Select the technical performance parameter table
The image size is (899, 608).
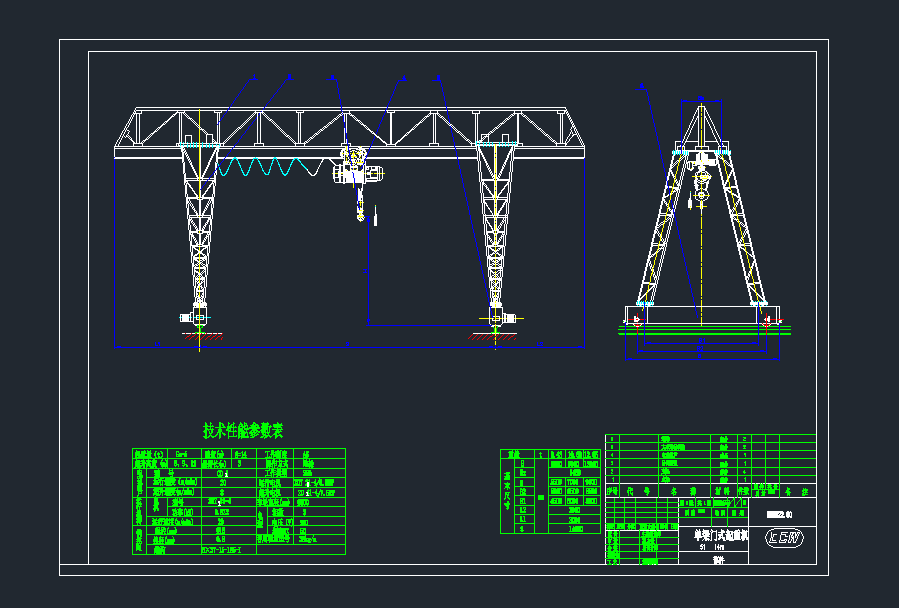tap(239, 502)
